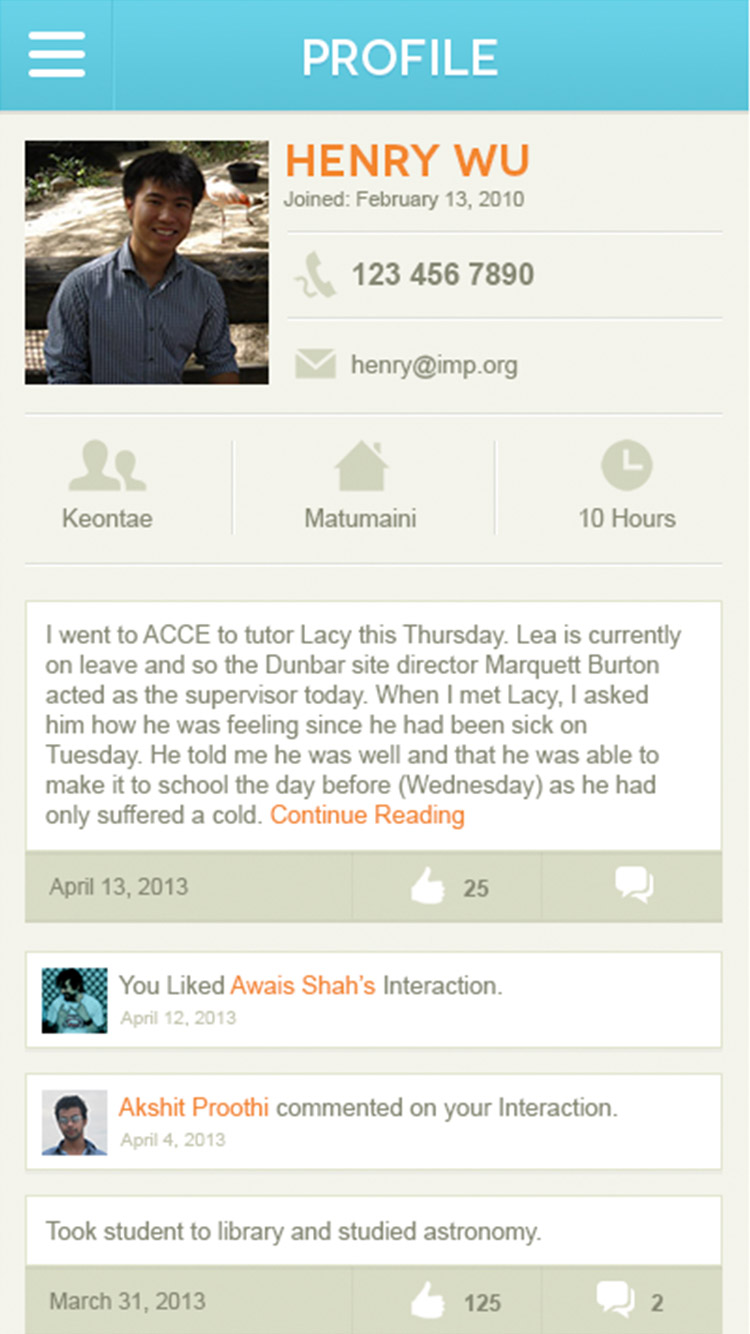The height and width of the screenshot is (1334, 750).
Task: Tap Akshit Proothi's avatar thumbnail
Action: click(74, 1122)
